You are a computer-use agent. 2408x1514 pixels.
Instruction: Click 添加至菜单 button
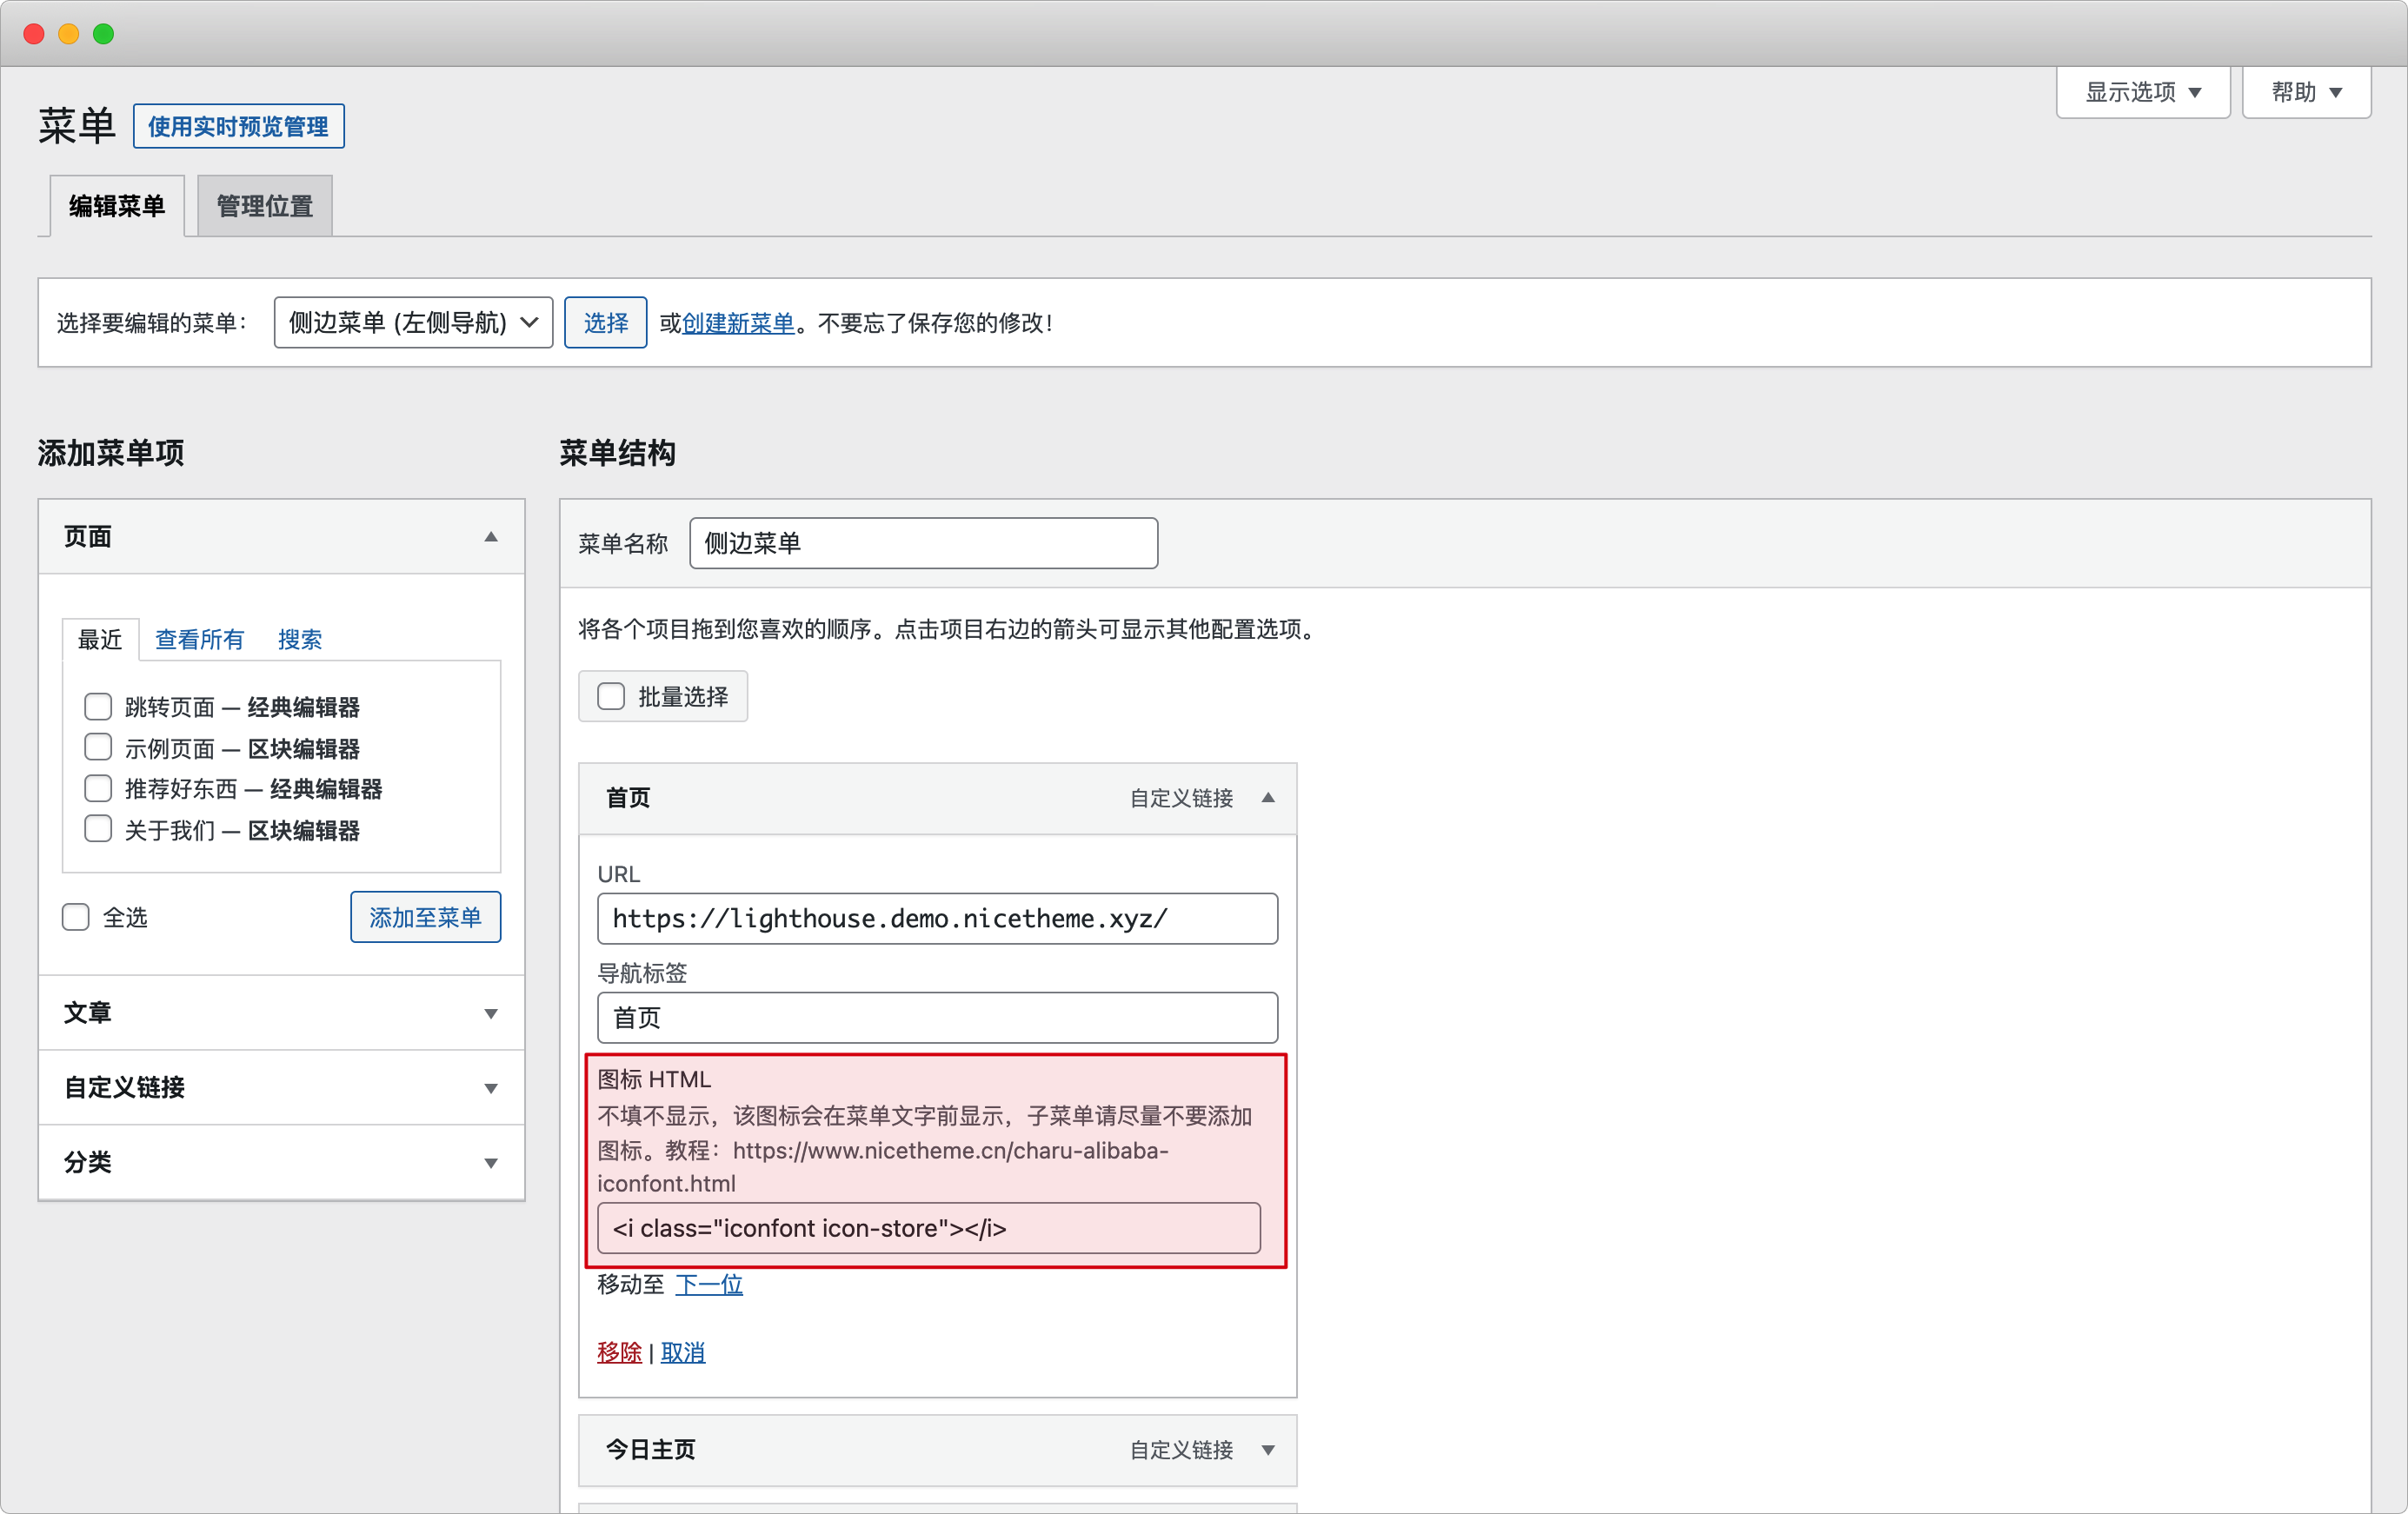coord(425,917)
